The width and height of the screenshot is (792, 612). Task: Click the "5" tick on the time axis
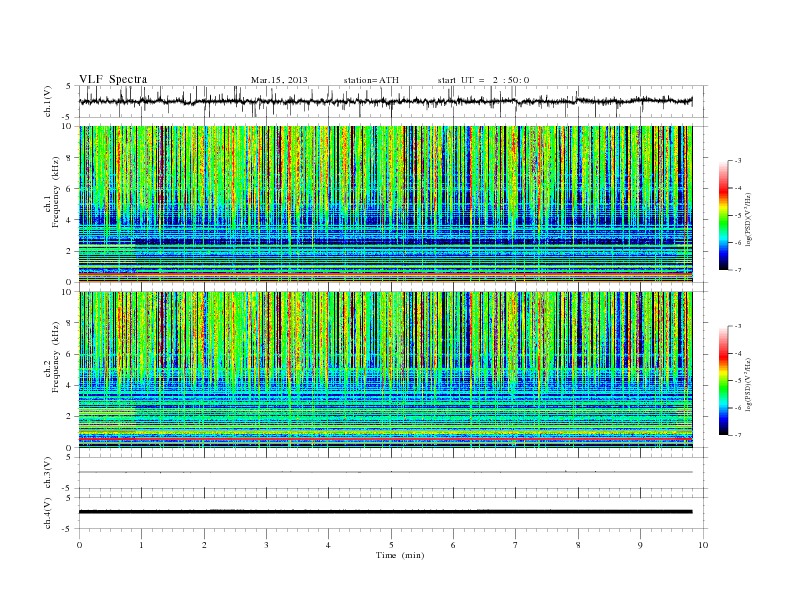tap(391, 545)
